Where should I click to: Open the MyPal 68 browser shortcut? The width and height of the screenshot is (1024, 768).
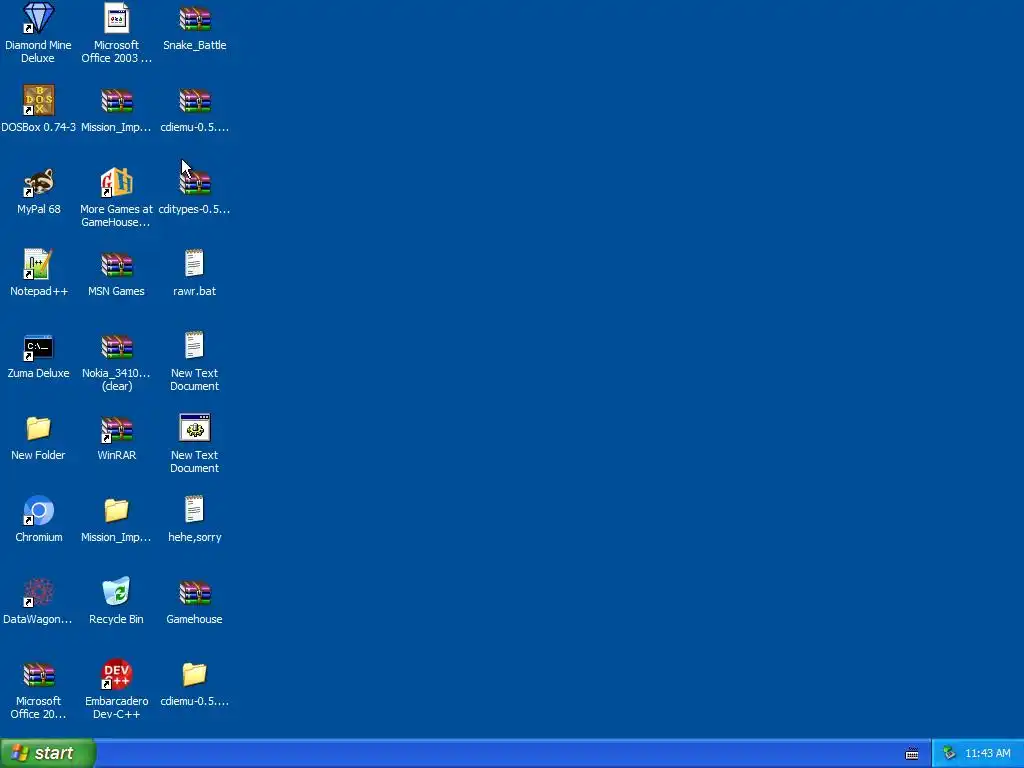[39, 182]
